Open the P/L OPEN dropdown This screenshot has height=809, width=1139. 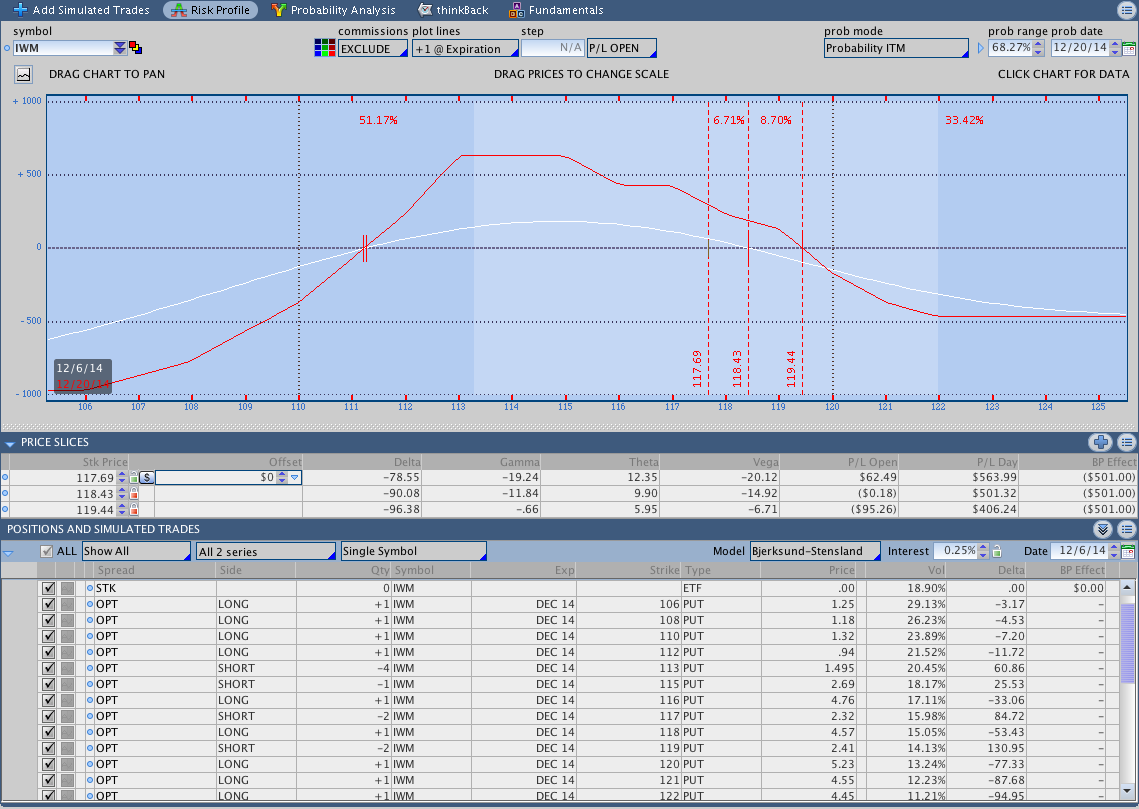point(621,48)
